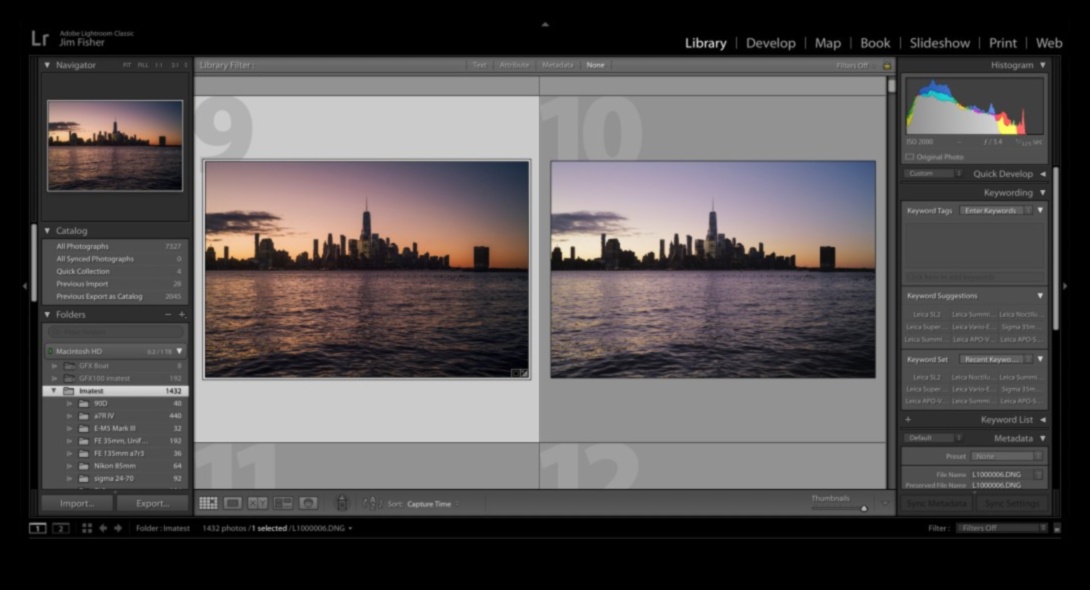The height and width of the screenshot is (590, 1090).
Task: Expand the Quick Develop panel
Action: click(x=1042, y=173)
